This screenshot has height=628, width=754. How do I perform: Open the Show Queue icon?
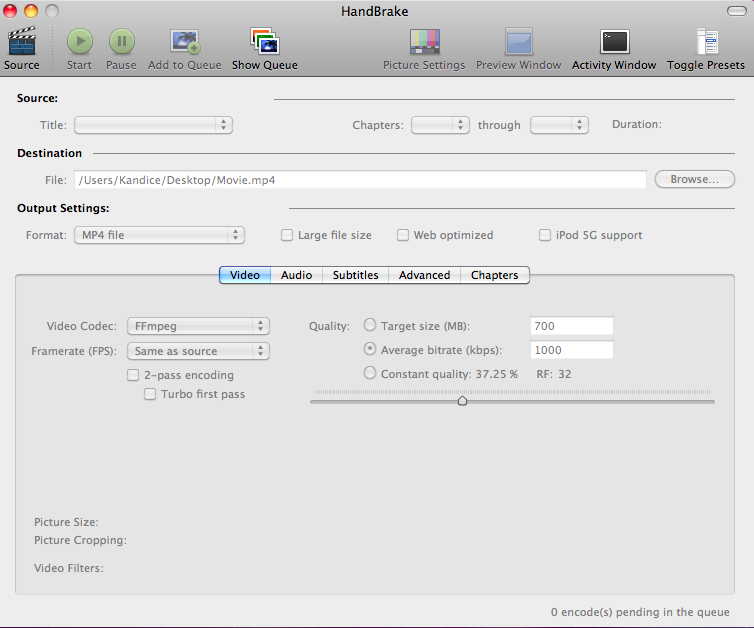tap(264, 41)
